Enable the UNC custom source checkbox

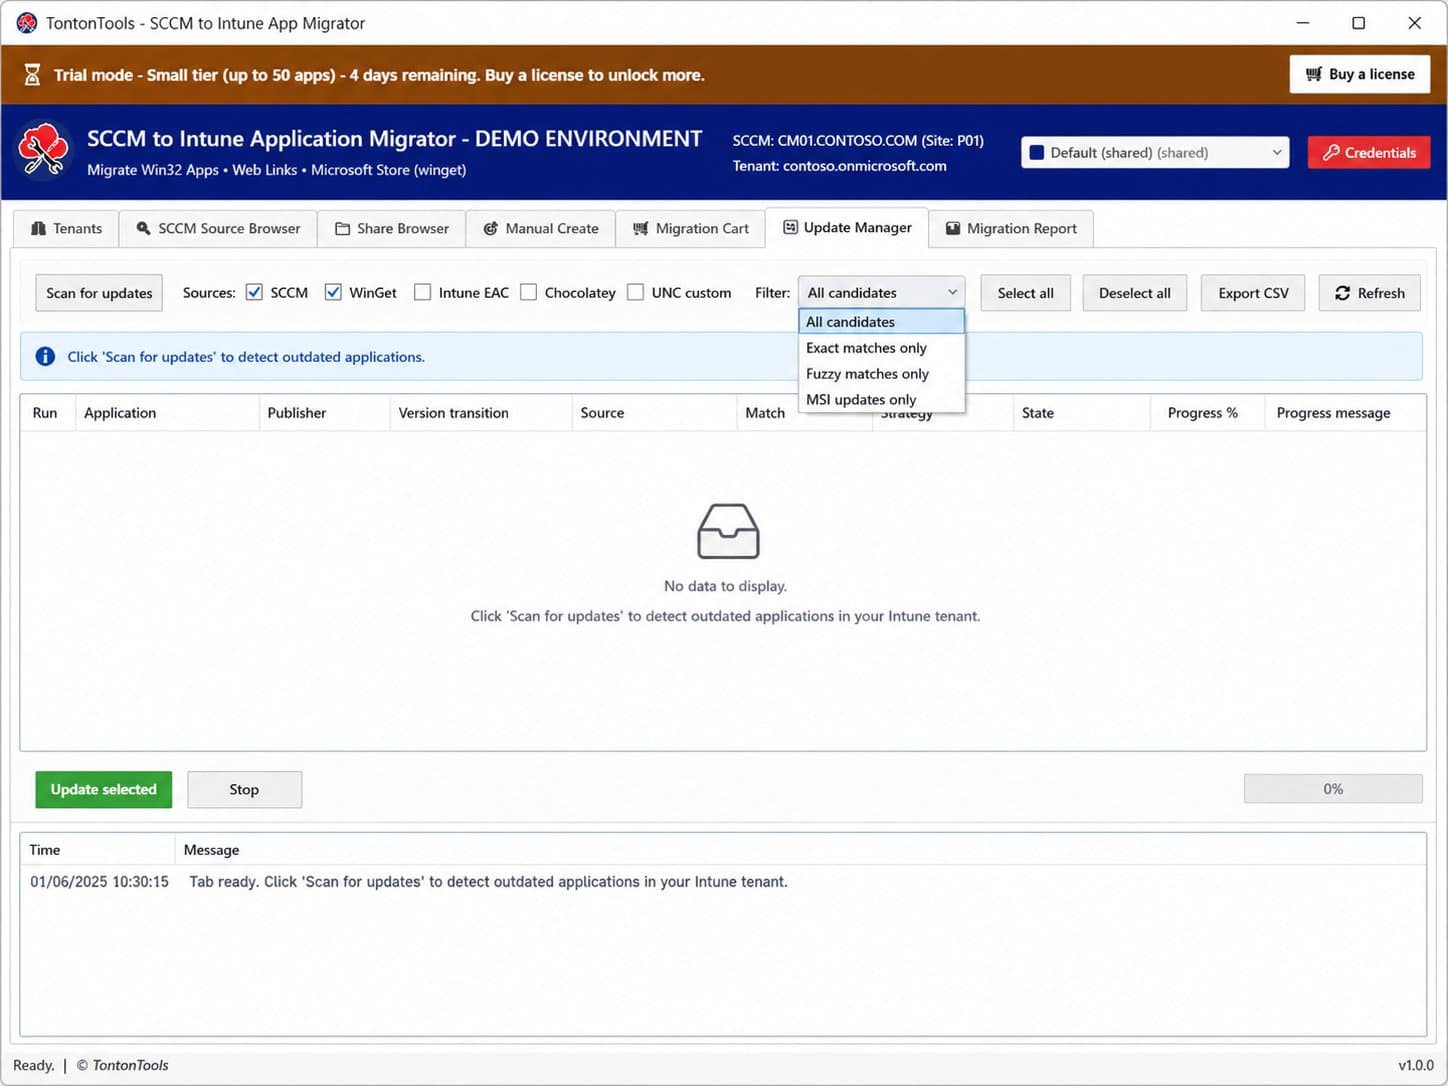click(636, 292)
